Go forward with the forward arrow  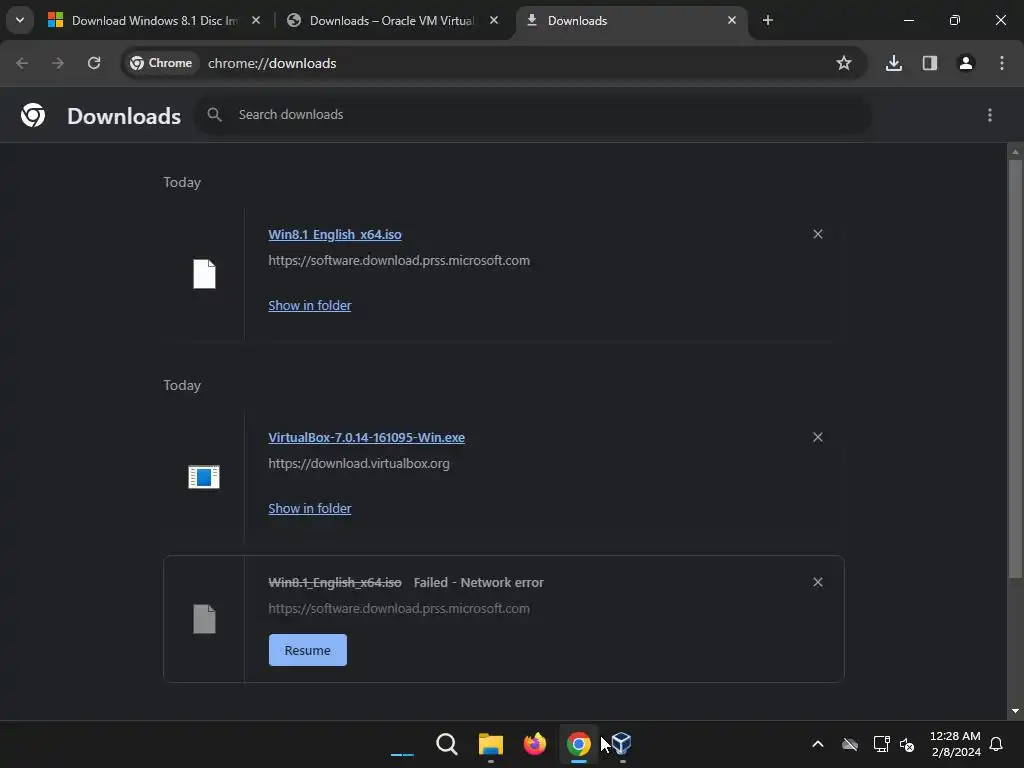(x=58, y=63)
